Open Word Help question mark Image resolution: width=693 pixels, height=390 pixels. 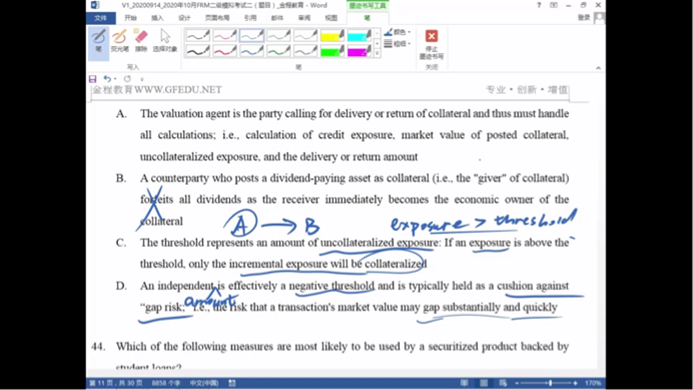(x=538, y=5)
